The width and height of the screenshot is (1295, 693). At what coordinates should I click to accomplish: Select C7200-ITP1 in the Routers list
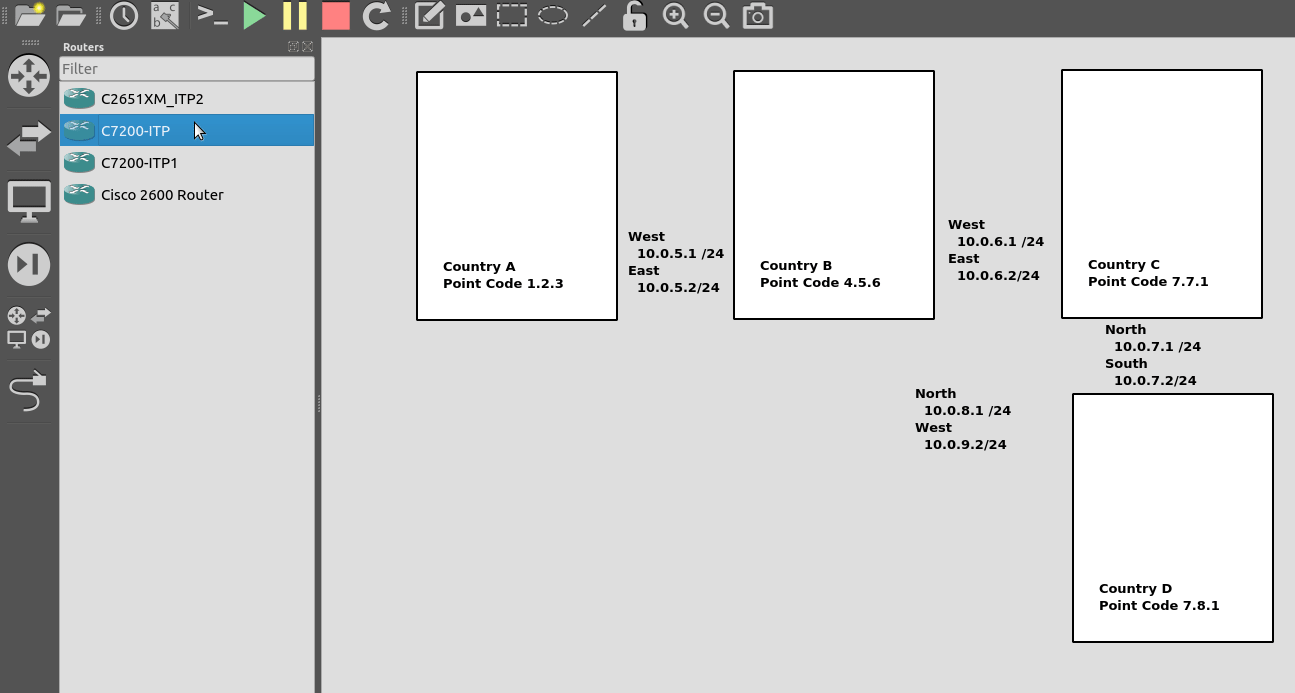[x=140, y=162]
